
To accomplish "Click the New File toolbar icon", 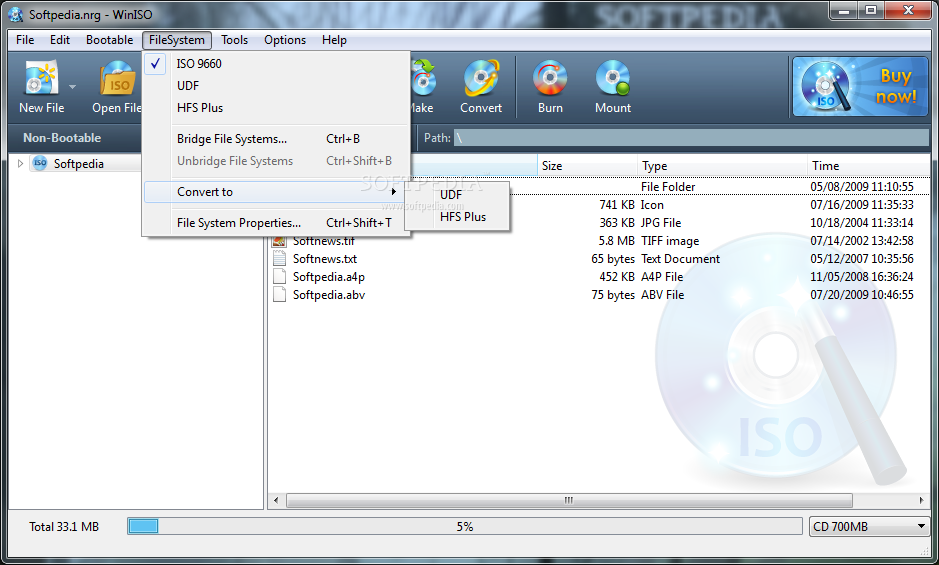I will click(41, 78).
